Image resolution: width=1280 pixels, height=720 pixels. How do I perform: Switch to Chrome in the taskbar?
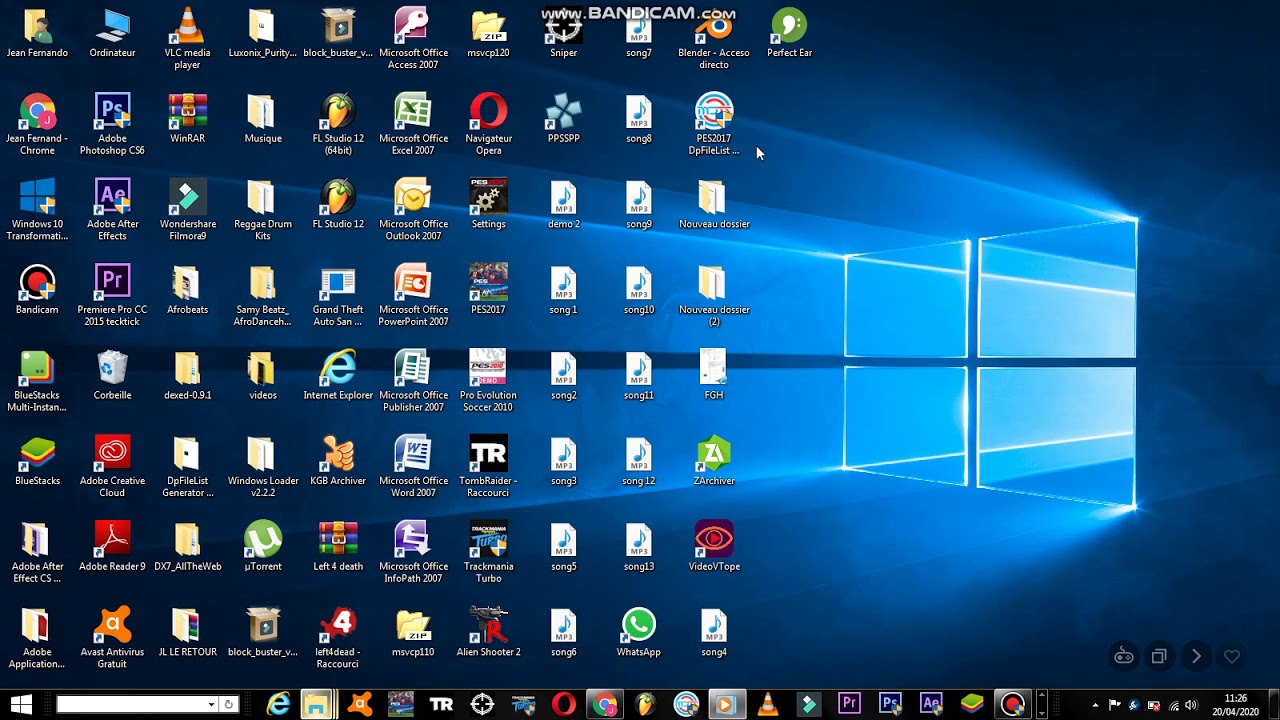(605, 704)
